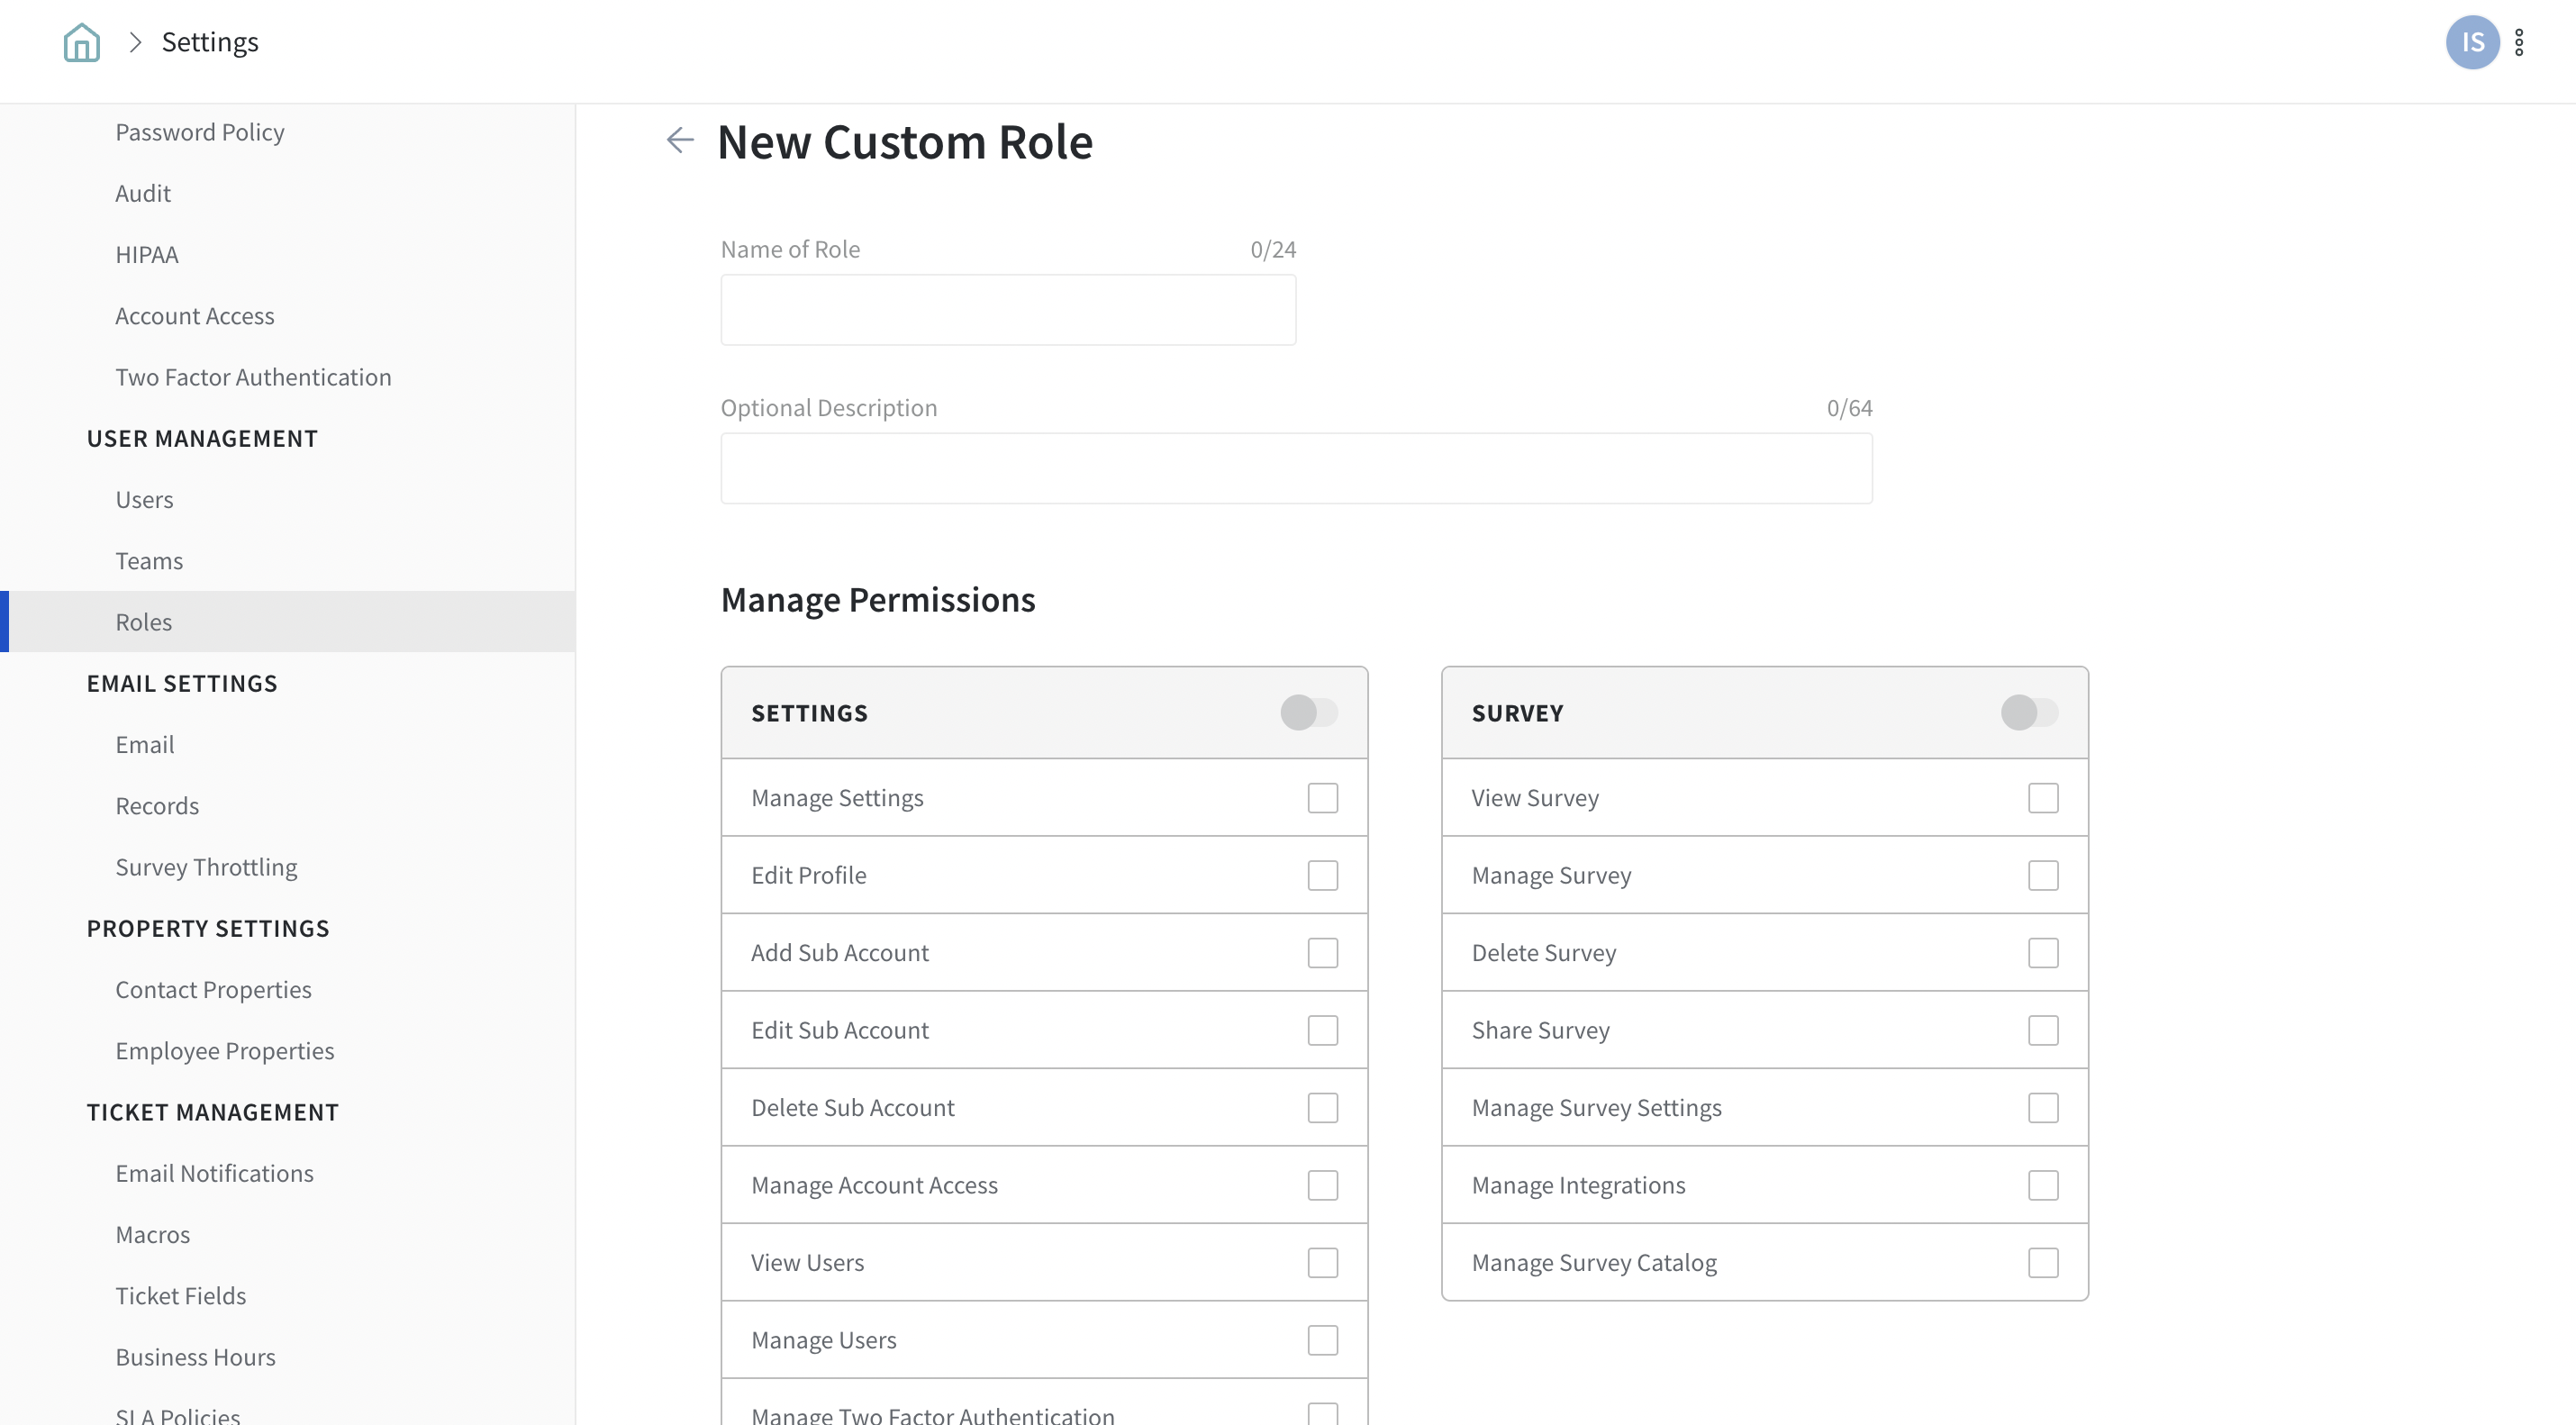2576x1425 pixels.
Task: Click the breadcrumb chevron before Settings
Action: click(135, 42)
